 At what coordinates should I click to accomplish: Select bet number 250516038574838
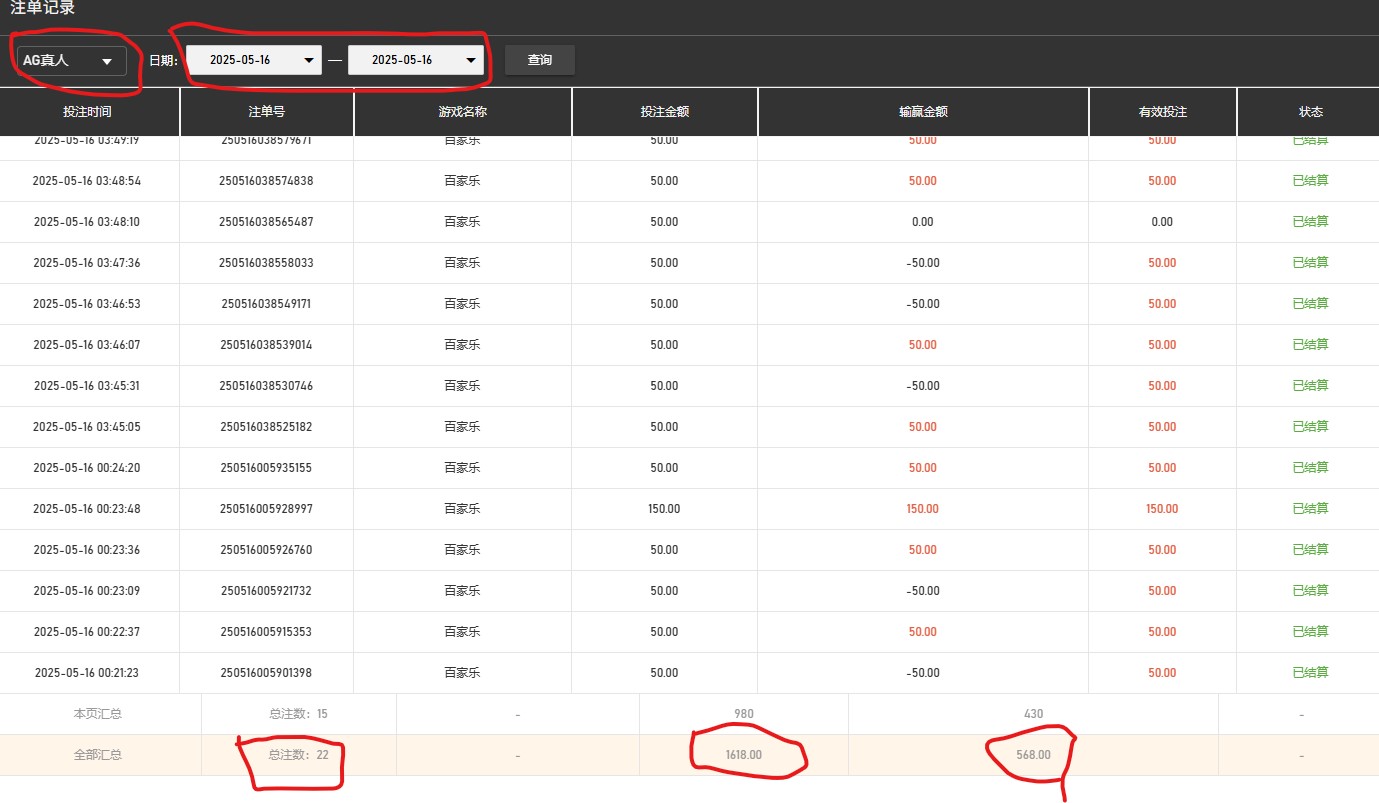[266, 181]
